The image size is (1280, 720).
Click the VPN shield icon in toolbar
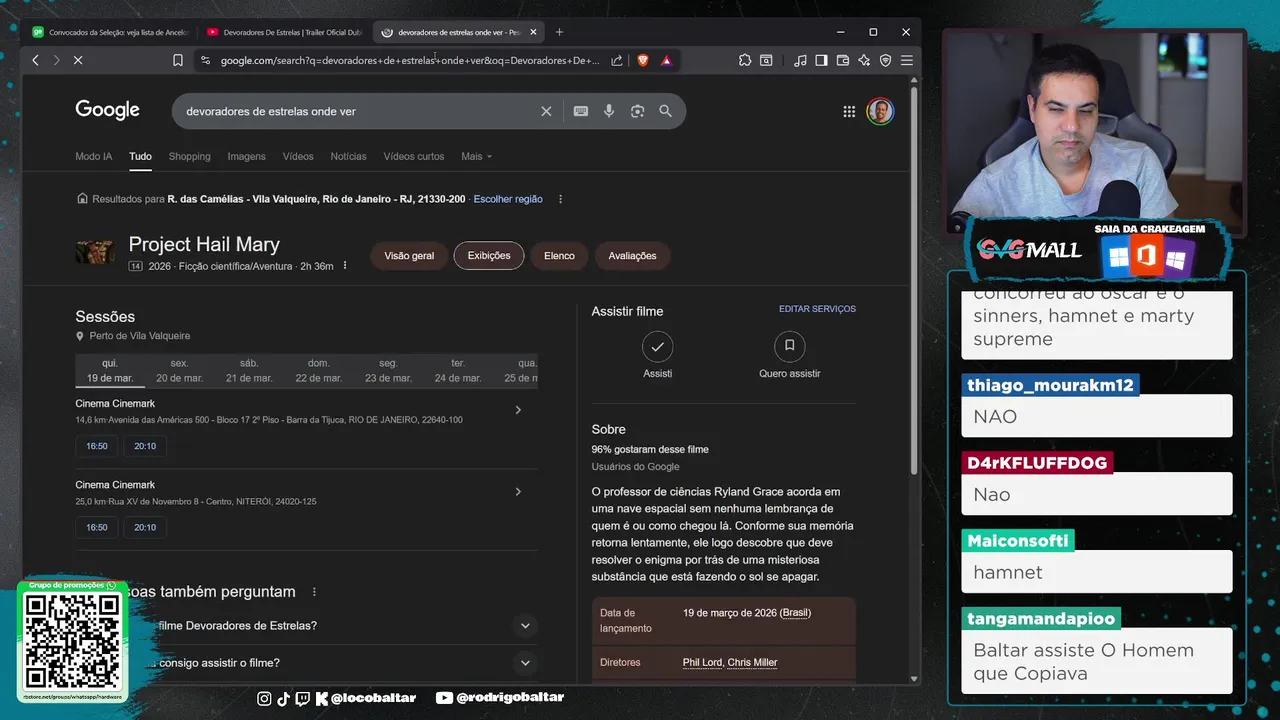[x=885, y=61]
